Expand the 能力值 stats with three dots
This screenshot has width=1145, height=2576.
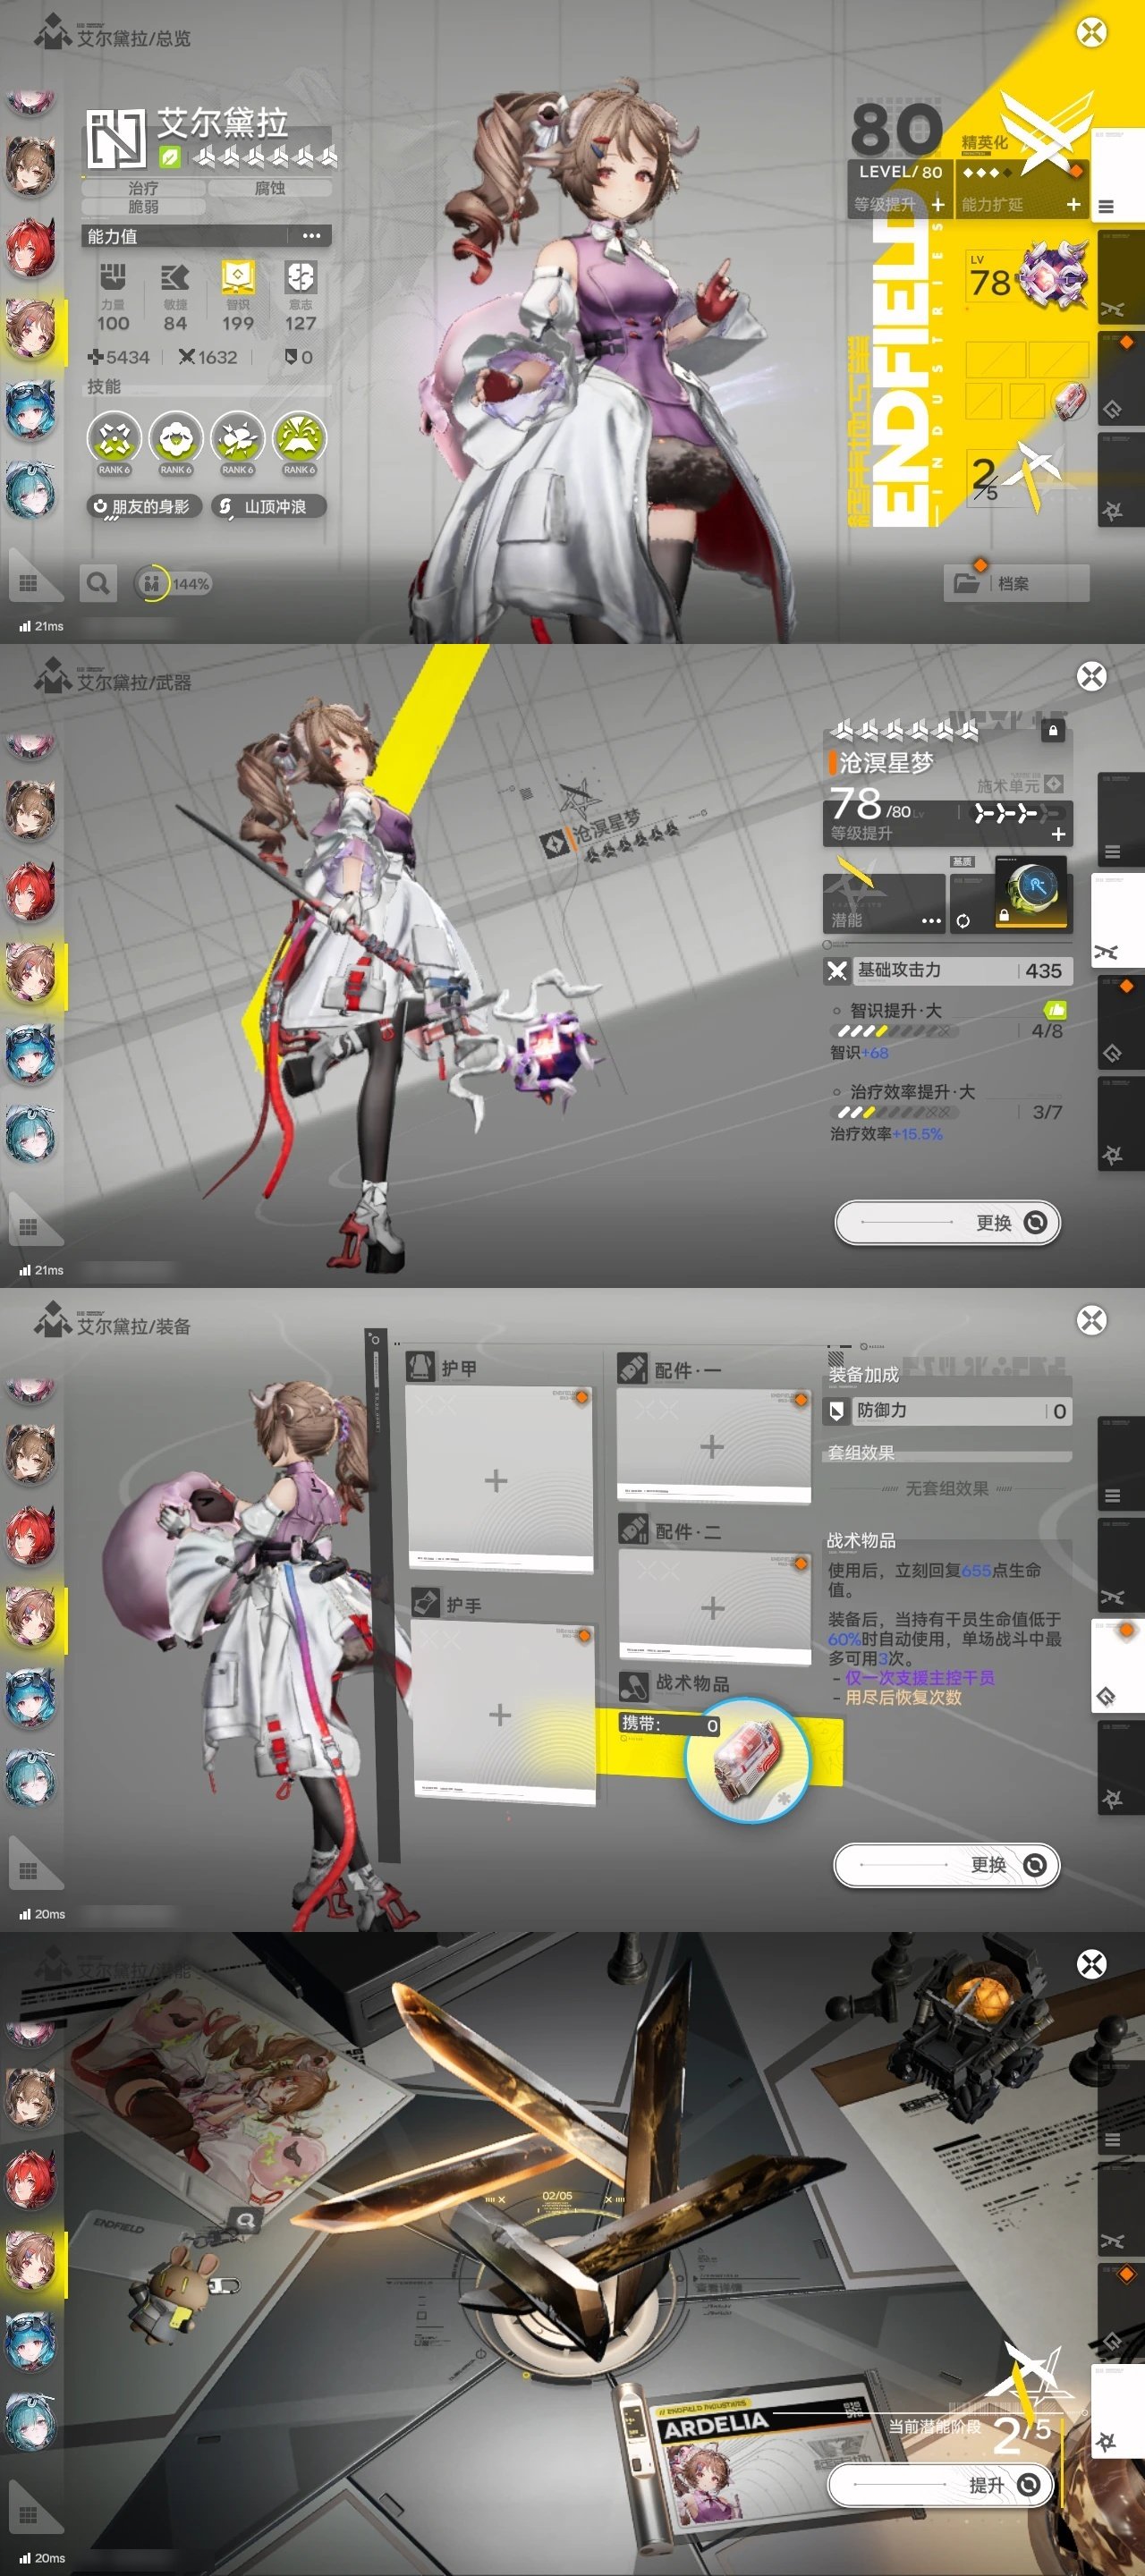tap(311, 236)
